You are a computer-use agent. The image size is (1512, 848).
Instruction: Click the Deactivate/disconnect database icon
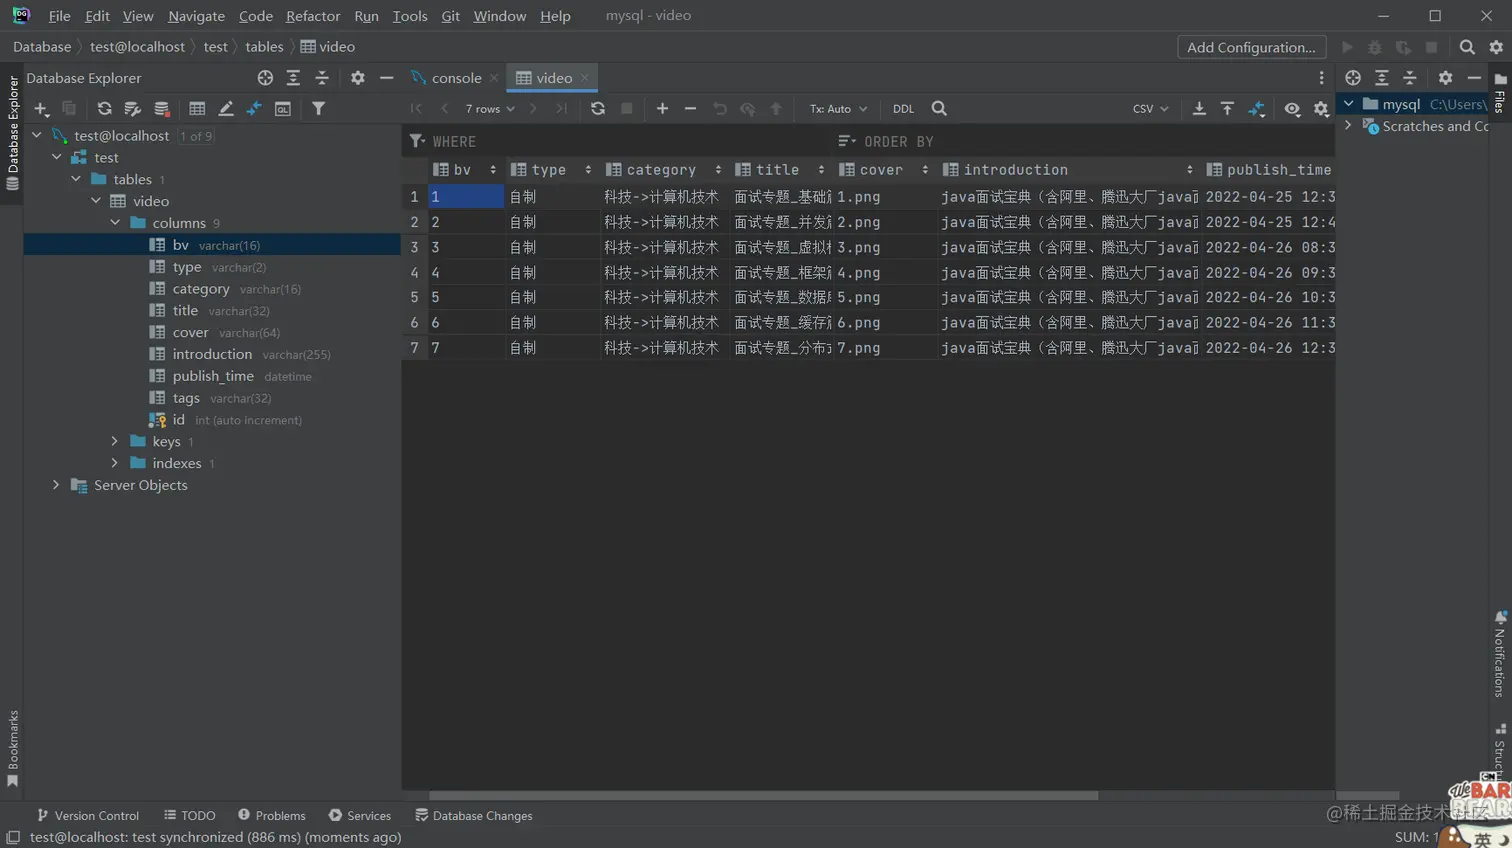[162, 109]
